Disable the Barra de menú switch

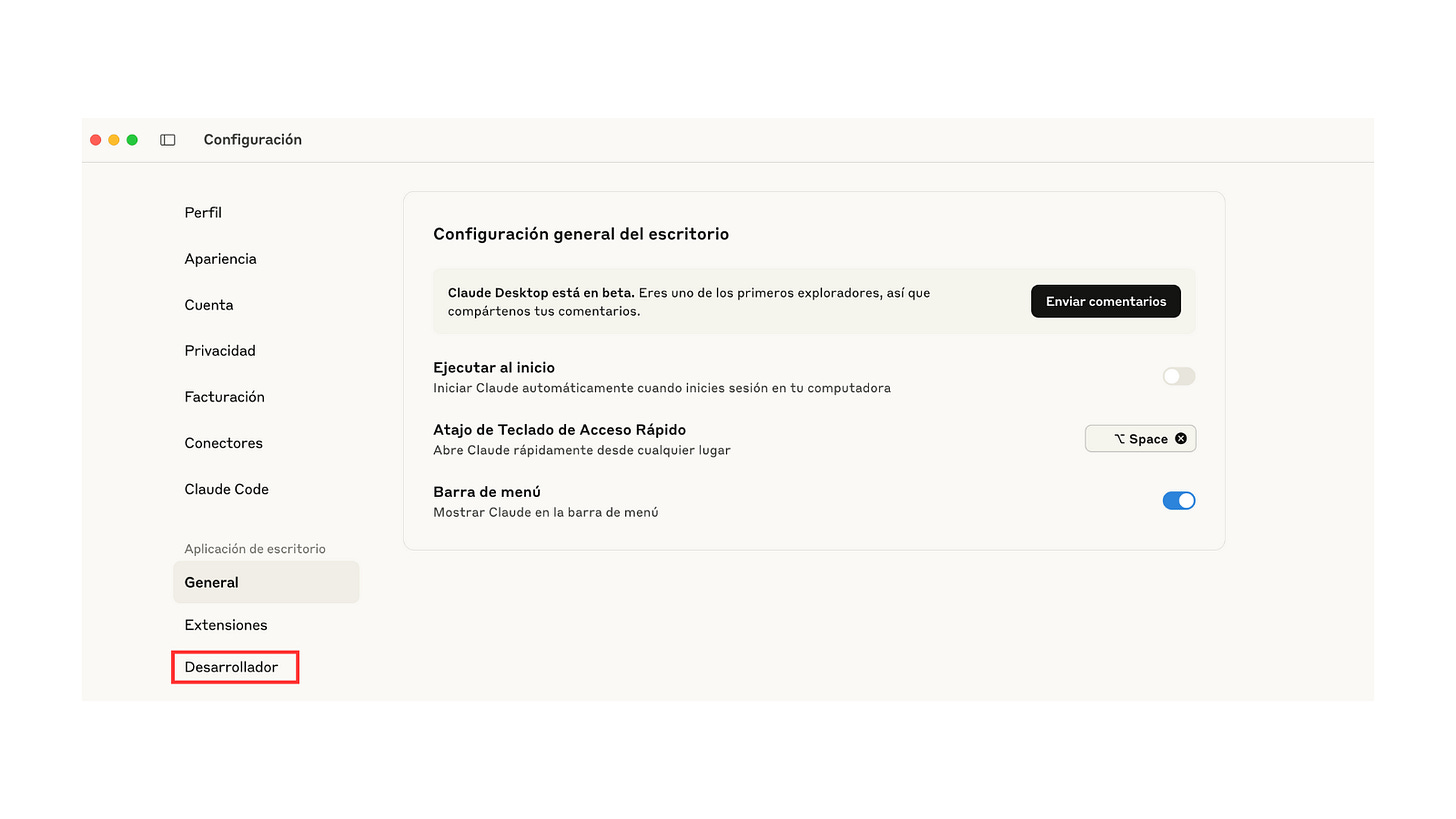(1179, 501)
